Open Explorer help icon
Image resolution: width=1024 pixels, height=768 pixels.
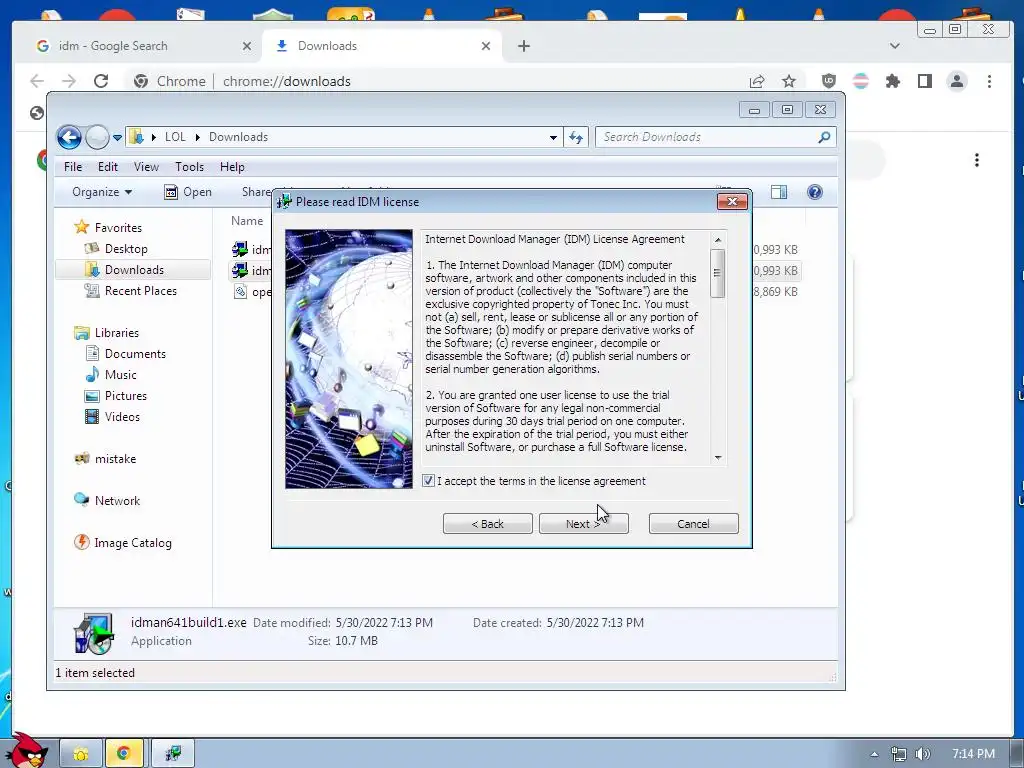click(814, 192)
